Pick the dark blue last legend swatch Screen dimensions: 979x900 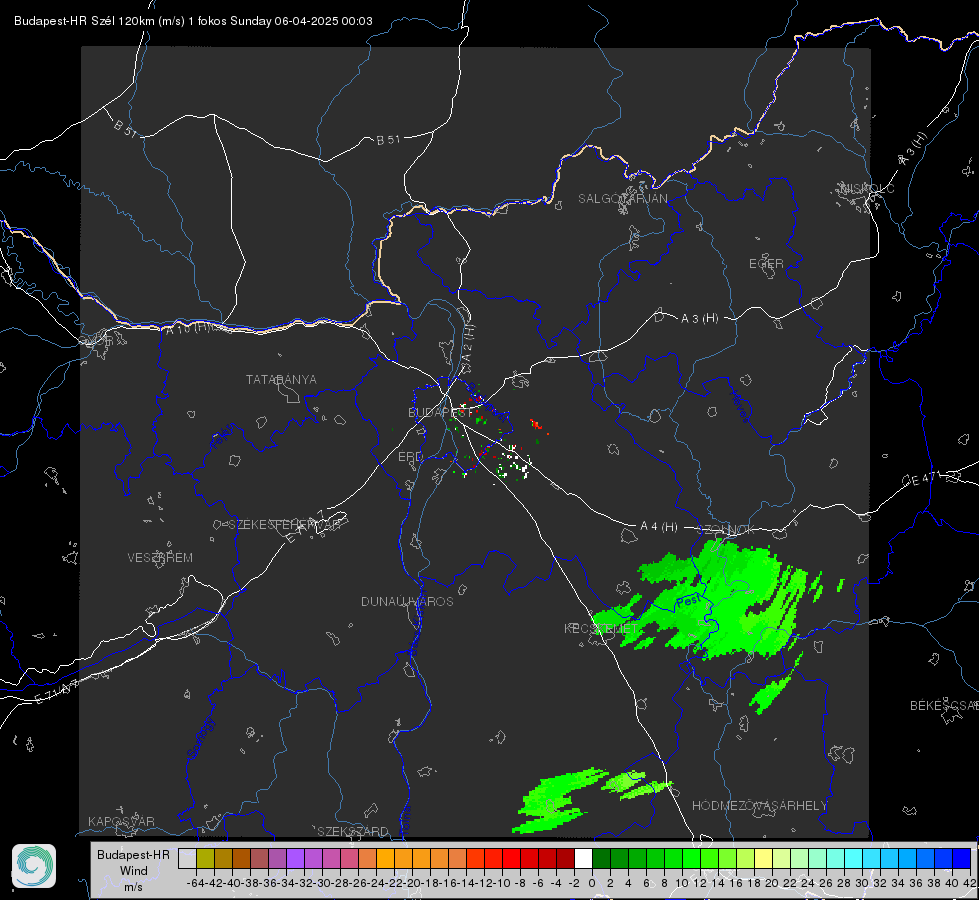(962, 859)
